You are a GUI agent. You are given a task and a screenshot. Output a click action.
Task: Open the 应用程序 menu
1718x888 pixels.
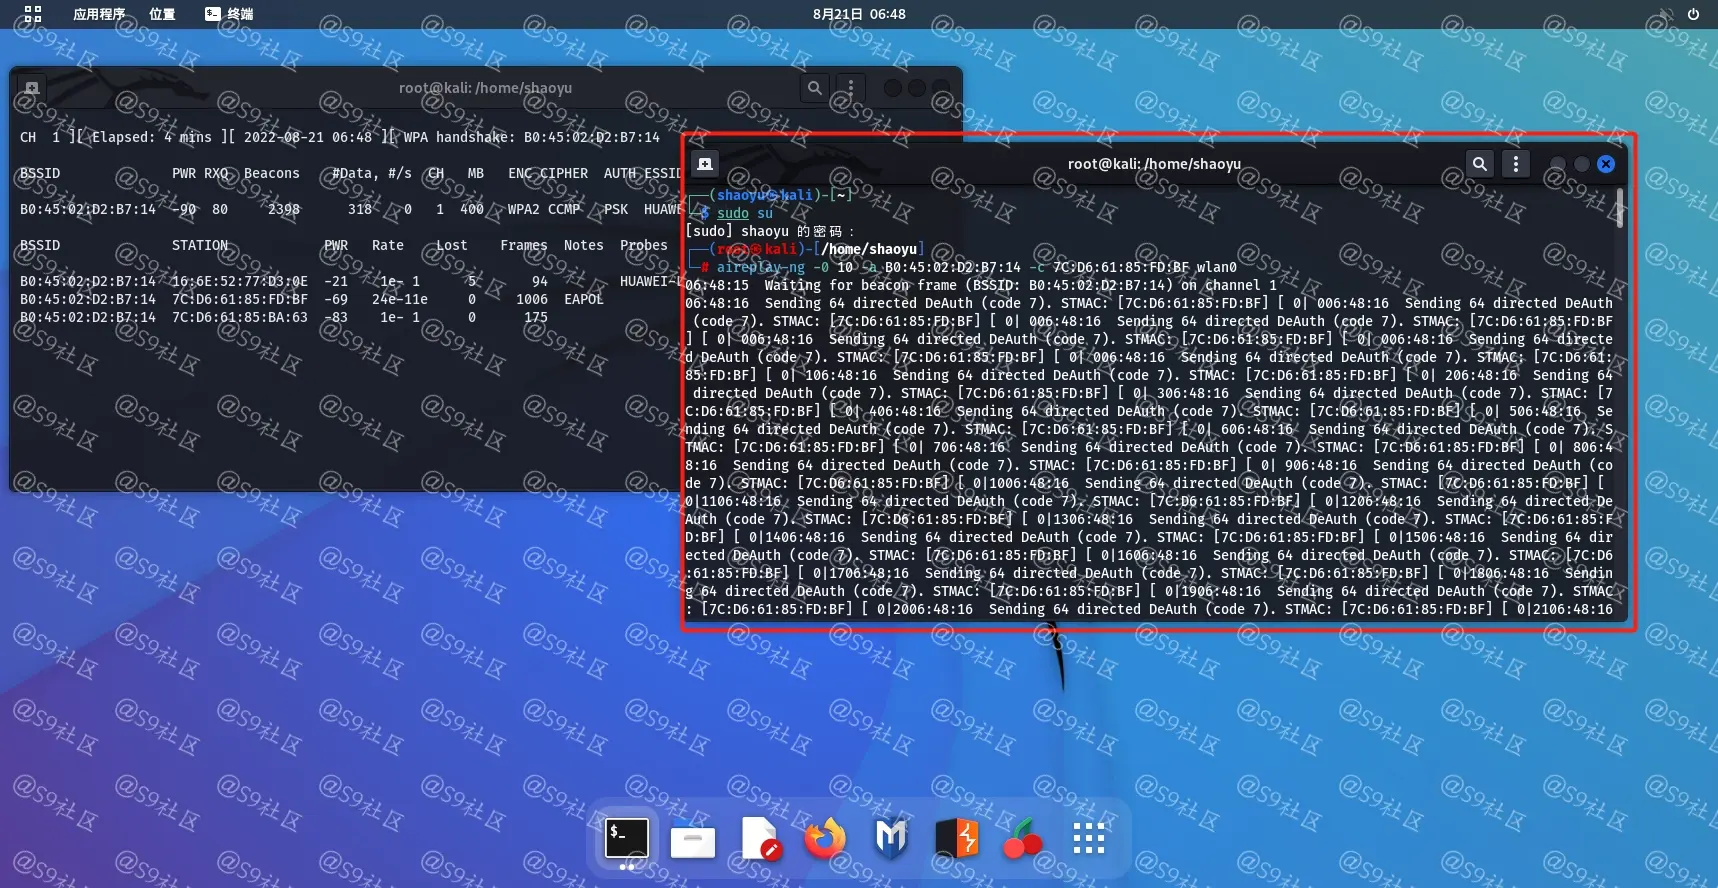[99, 14]
